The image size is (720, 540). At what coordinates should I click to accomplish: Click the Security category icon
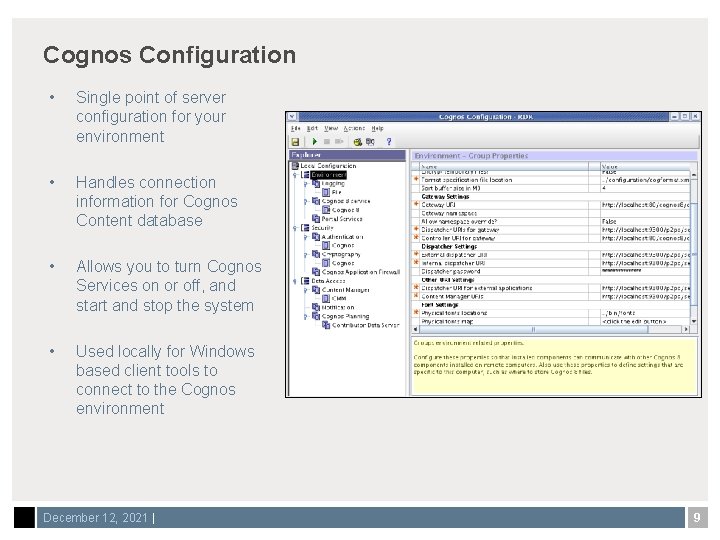tap(305, 228)
